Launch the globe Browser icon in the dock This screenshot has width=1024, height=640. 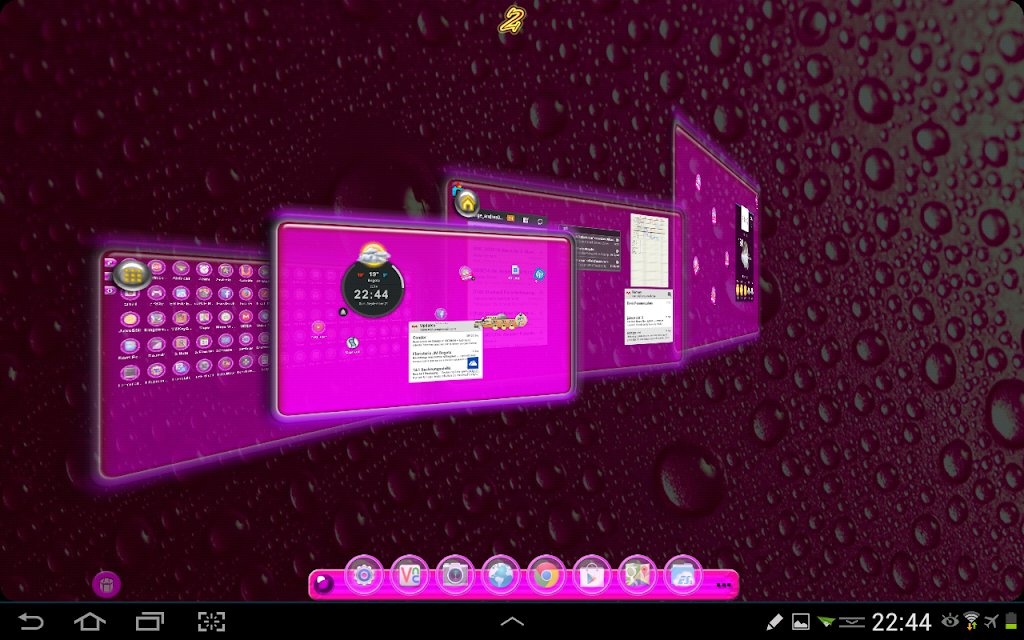coord(501,575)
